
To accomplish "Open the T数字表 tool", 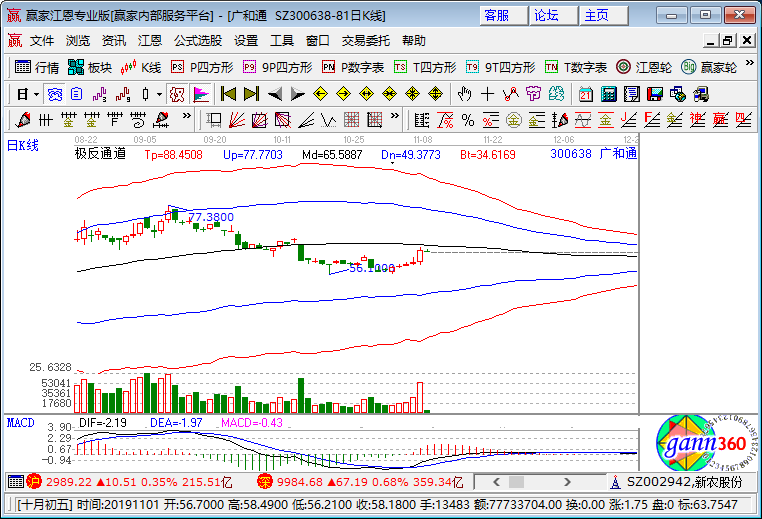I will click(576, 67).
